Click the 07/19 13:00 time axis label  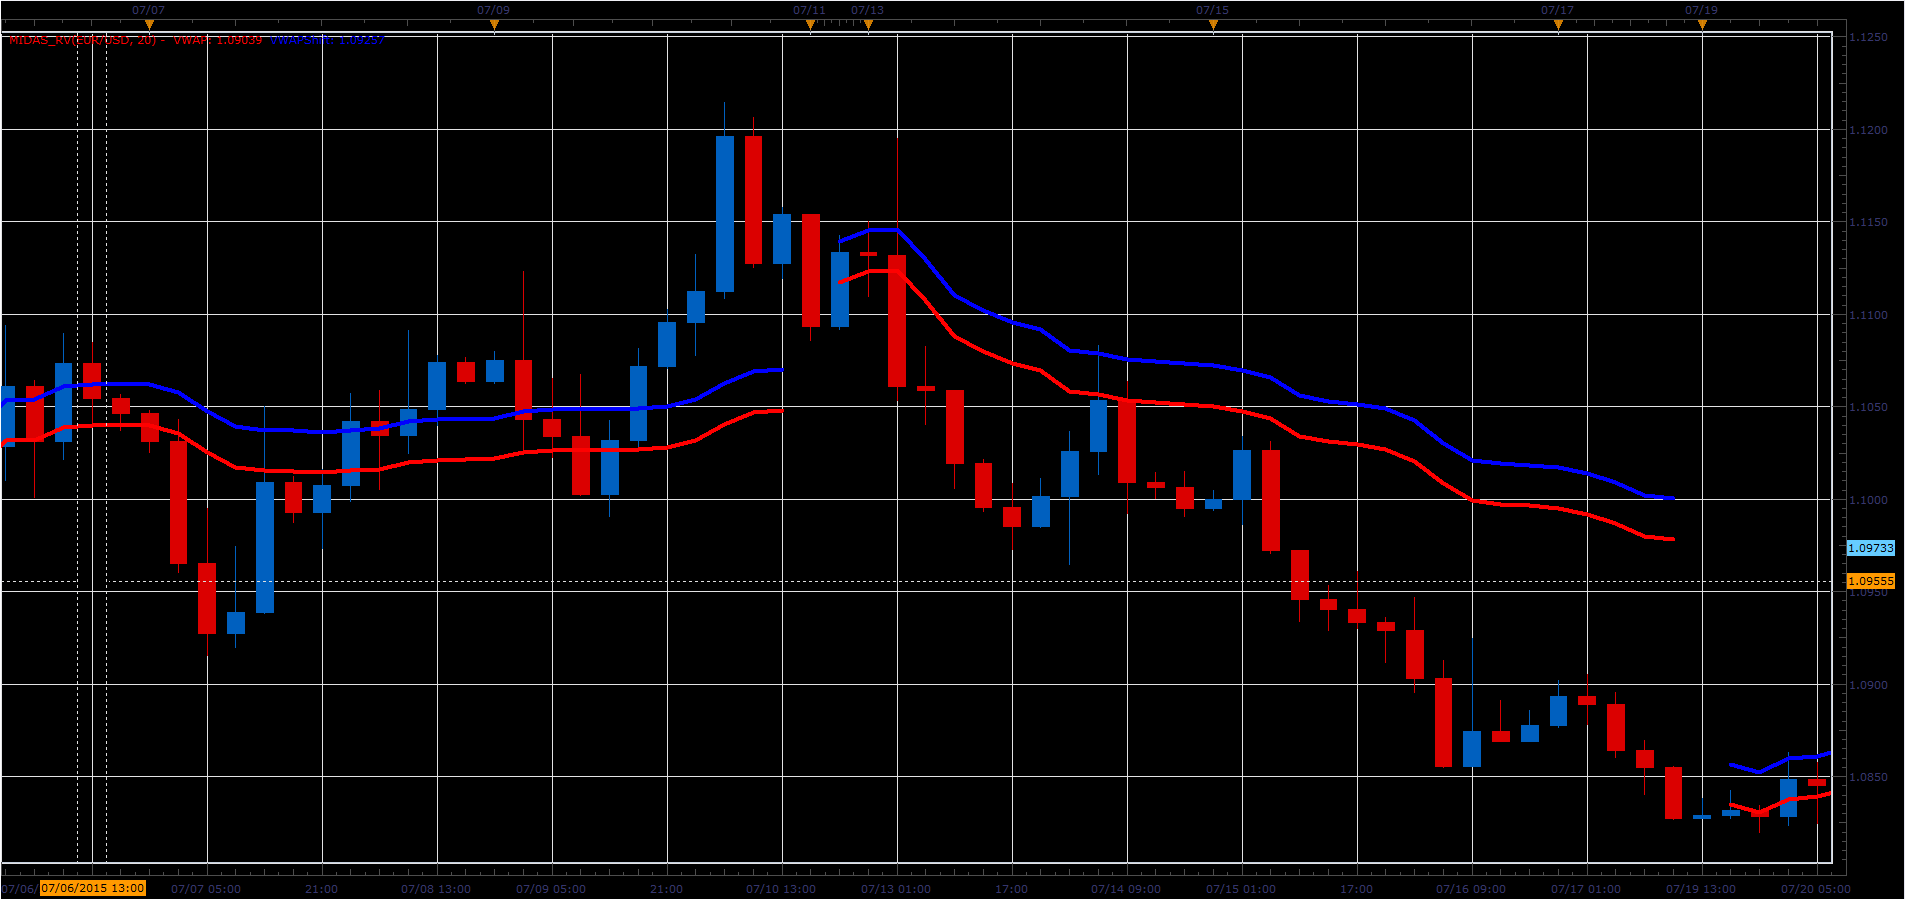[x=1701, y=889]
